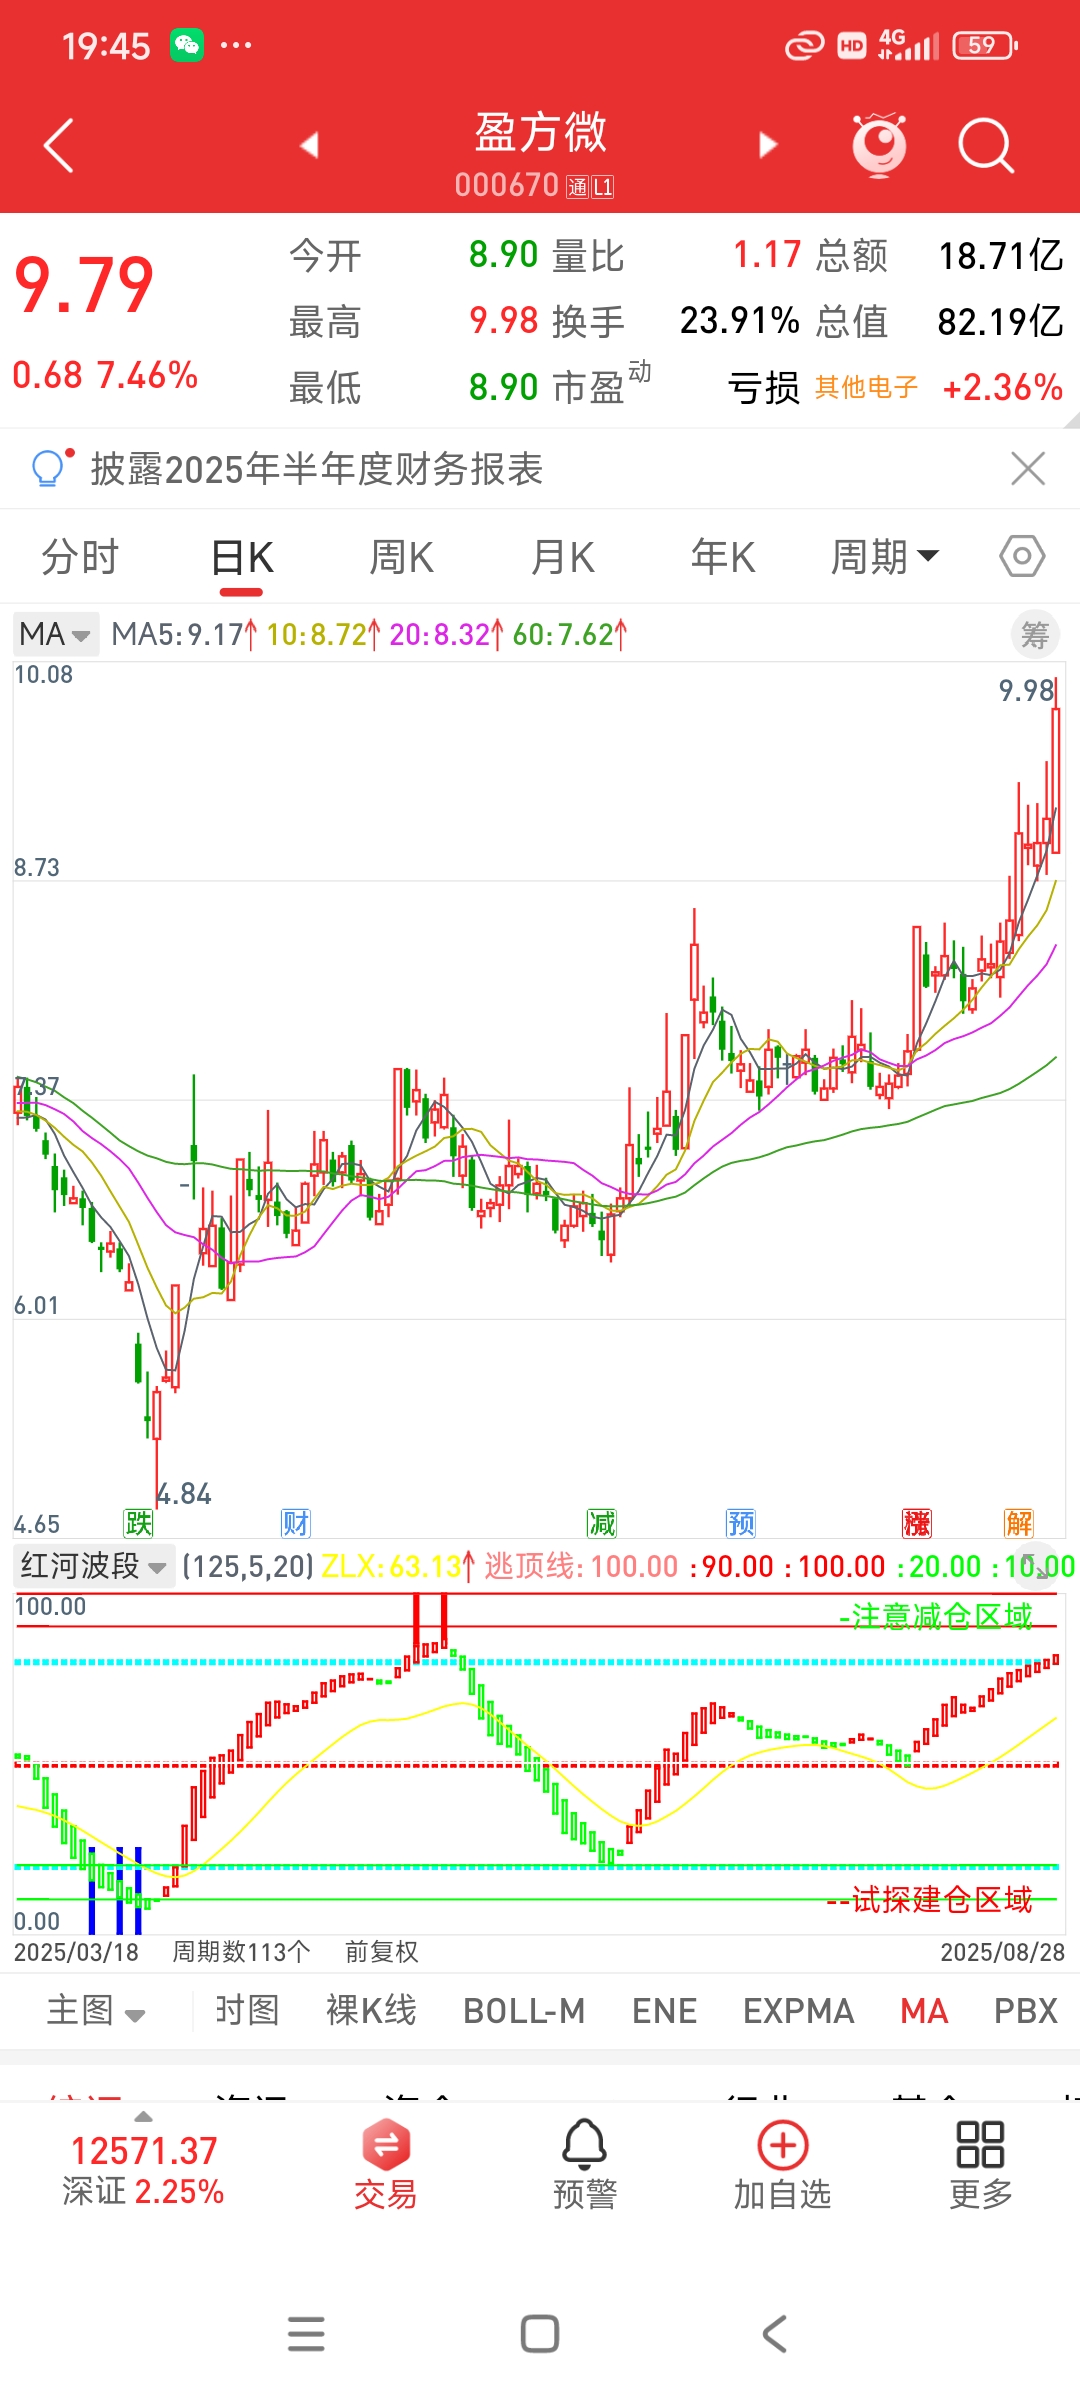Switch to 年K tab
This screenshot has height=2400, width=1080.
click(723, 557)
